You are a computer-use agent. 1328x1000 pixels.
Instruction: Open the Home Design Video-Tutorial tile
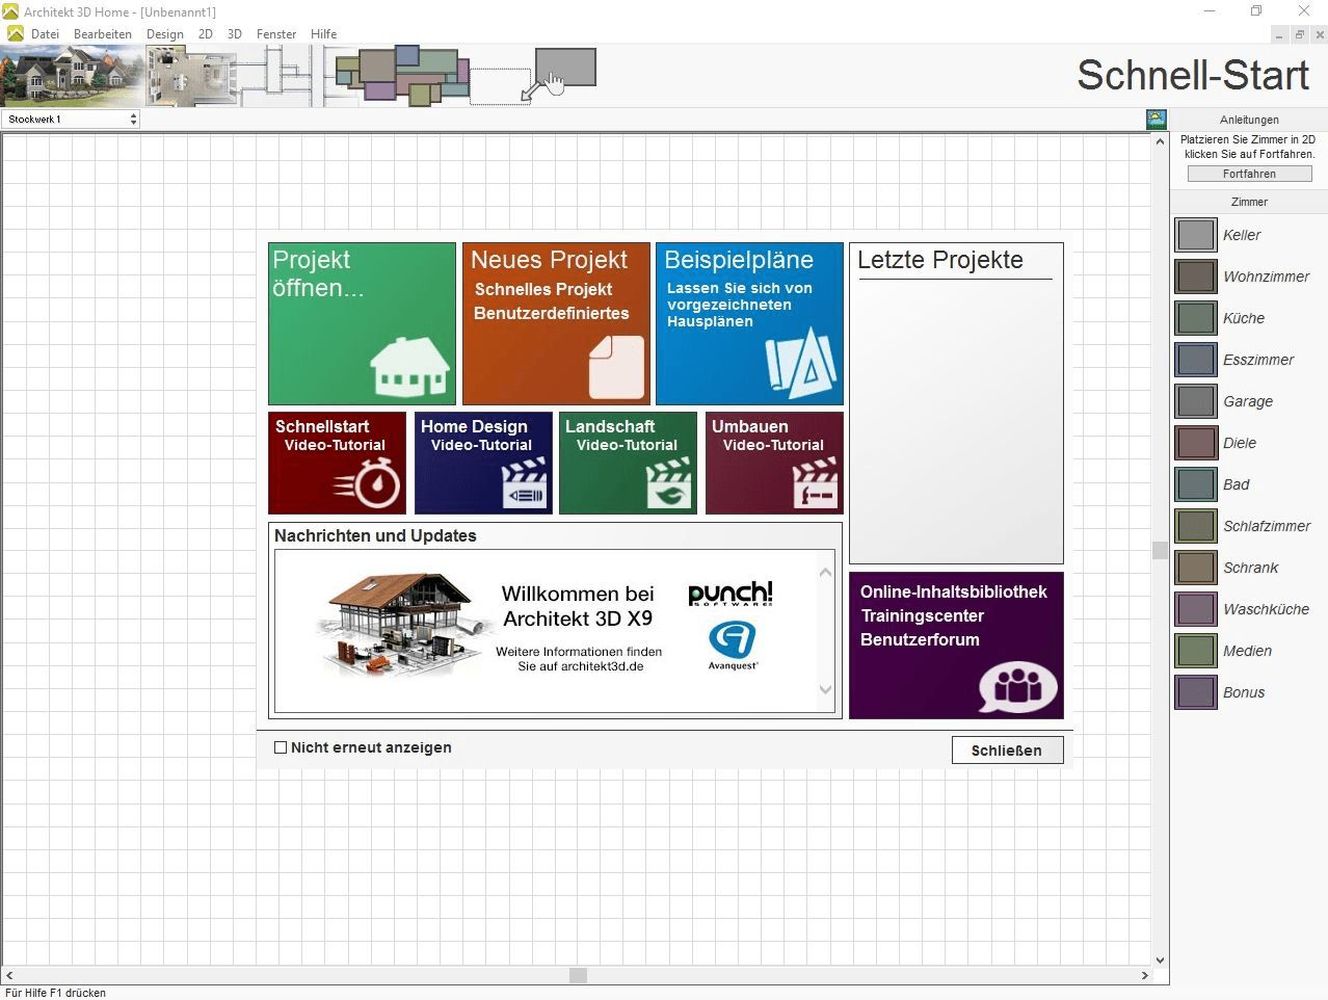coord(483,463)
